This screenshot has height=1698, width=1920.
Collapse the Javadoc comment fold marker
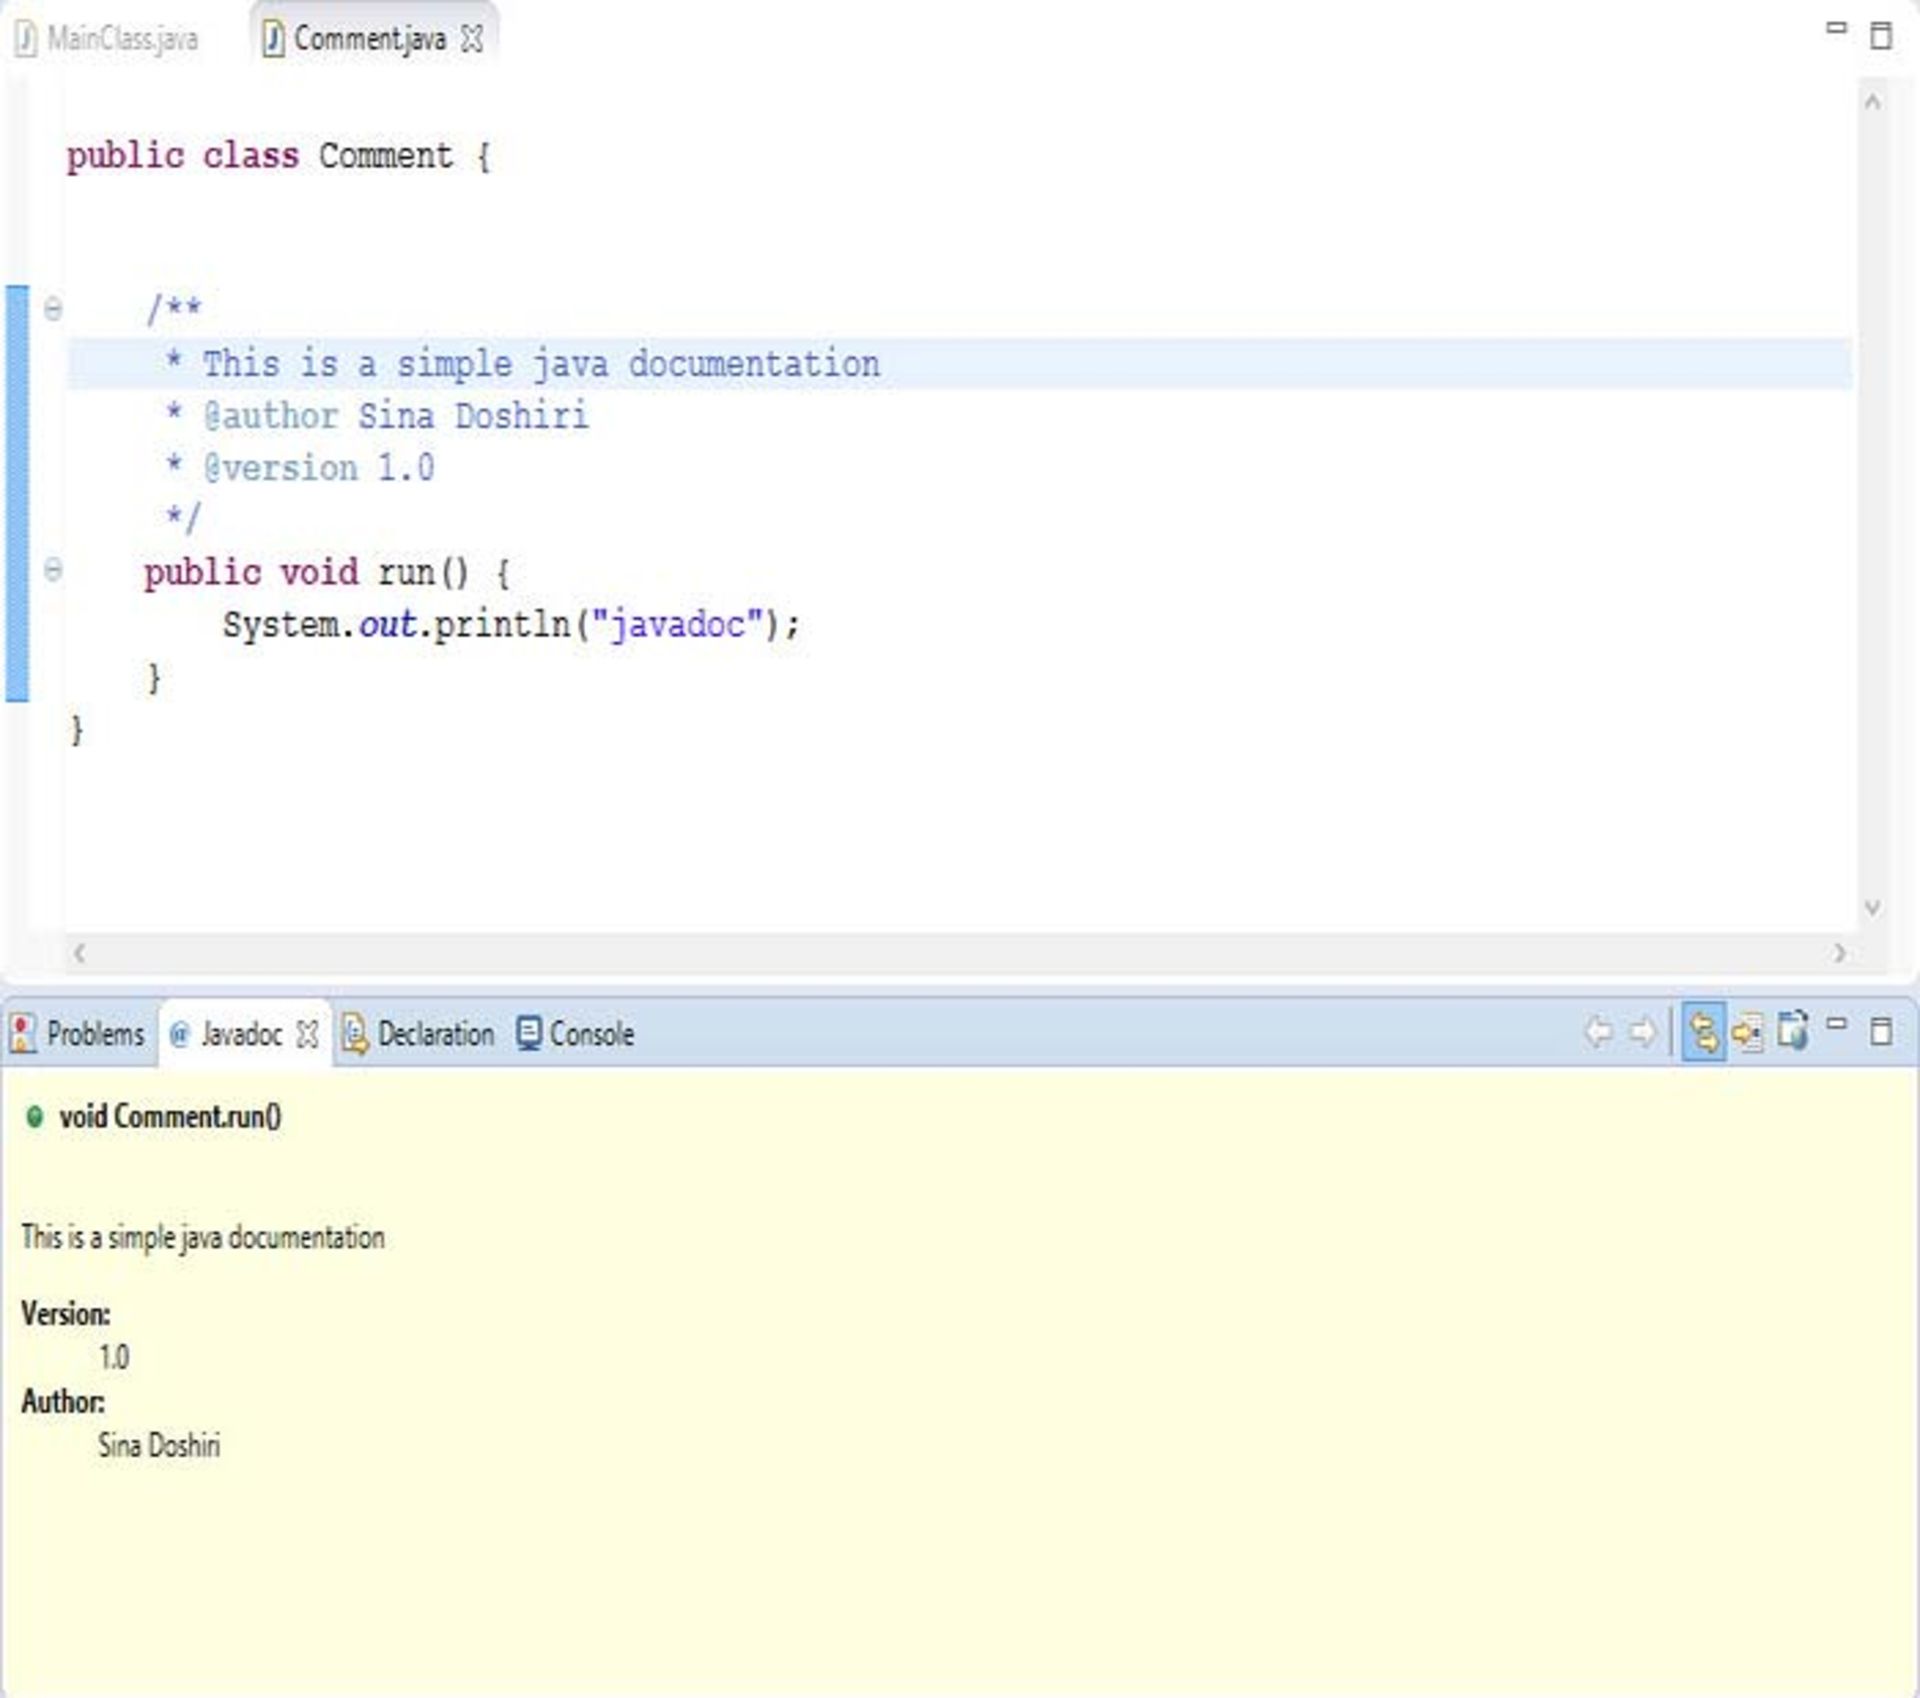tap(53, 307)
